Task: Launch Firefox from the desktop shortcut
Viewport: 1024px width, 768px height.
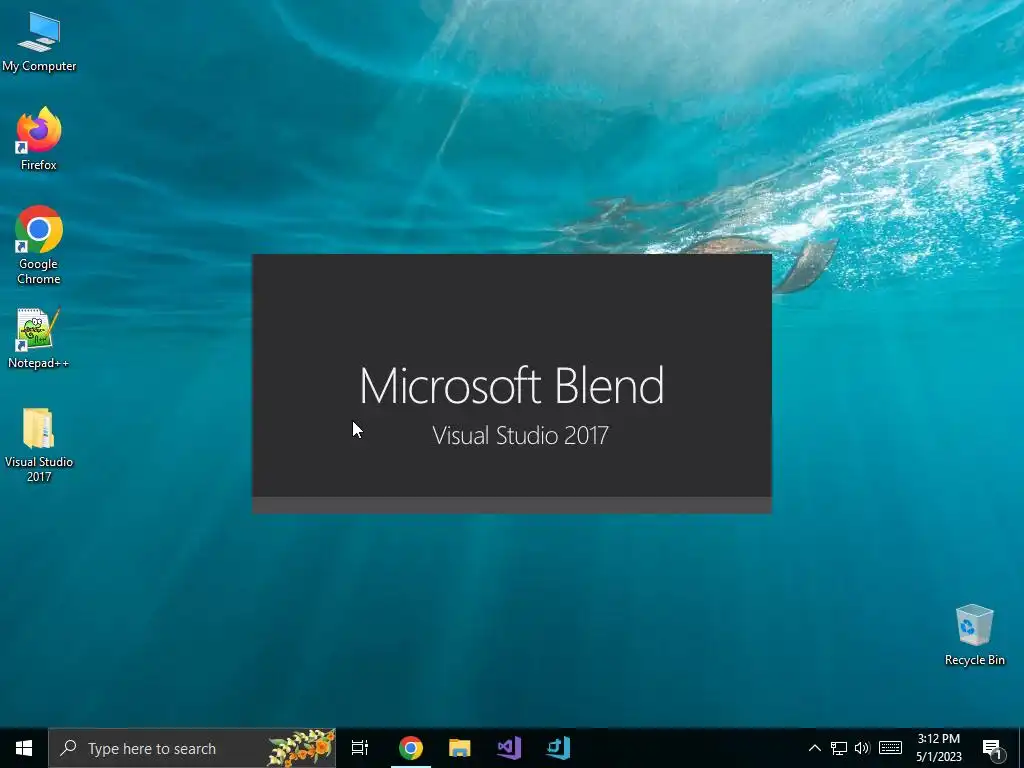Action: click(x=39, y=138)
